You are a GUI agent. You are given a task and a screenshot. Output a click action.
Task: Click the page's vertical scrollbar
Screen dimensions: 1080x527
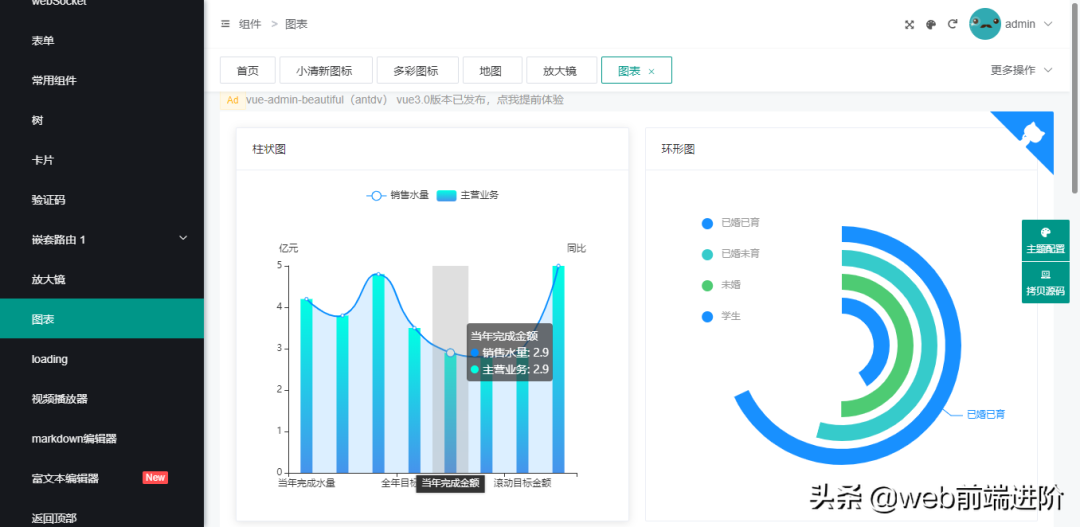[1075, 100]
